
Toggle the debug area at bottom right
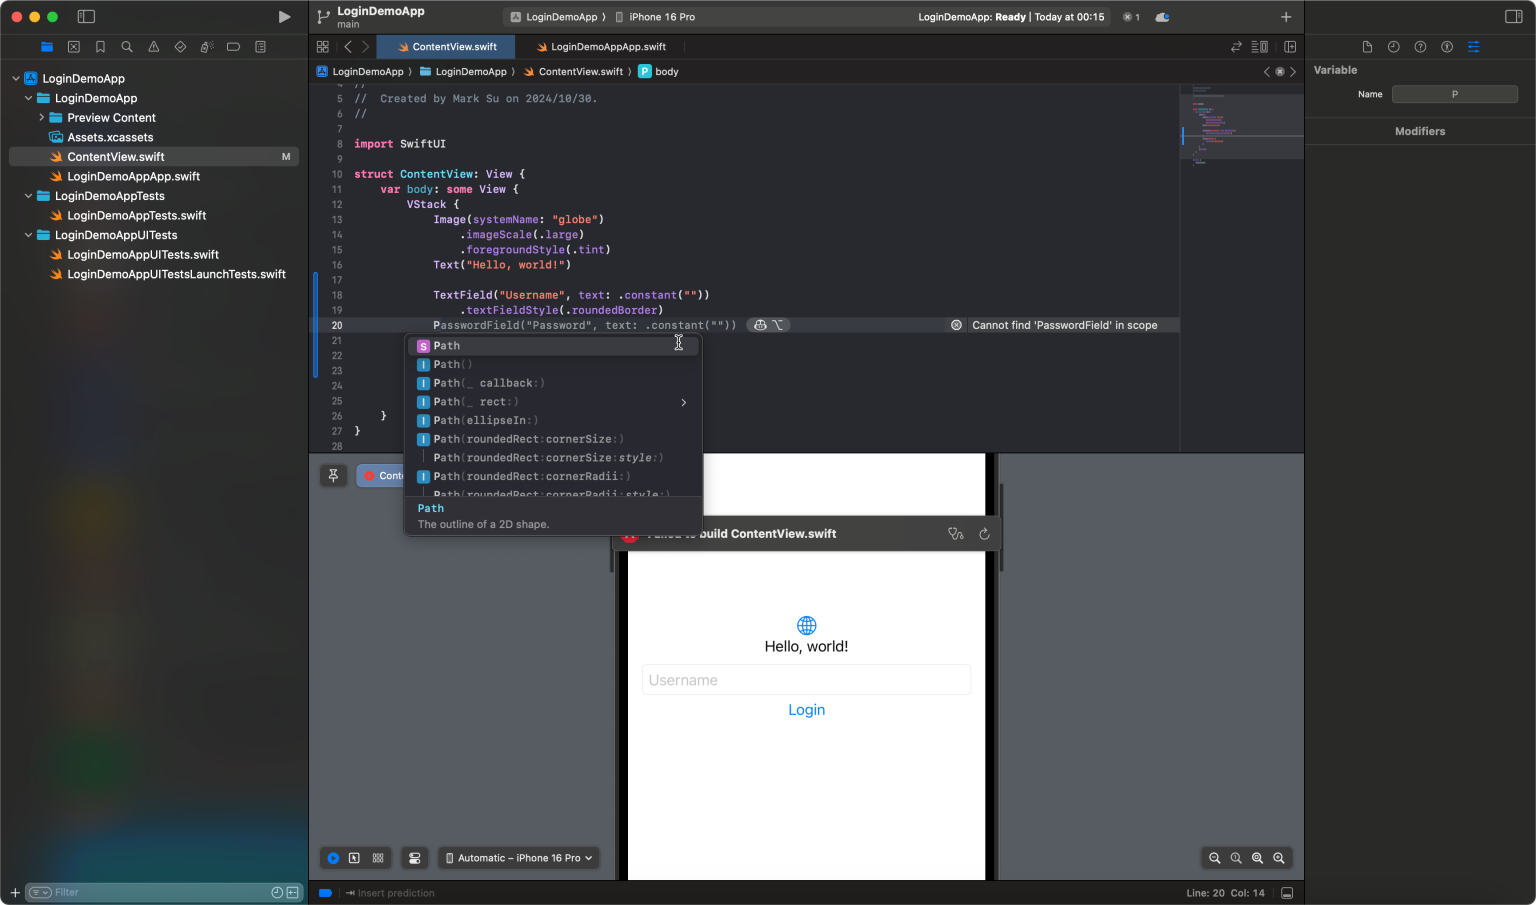[1287, 893]
